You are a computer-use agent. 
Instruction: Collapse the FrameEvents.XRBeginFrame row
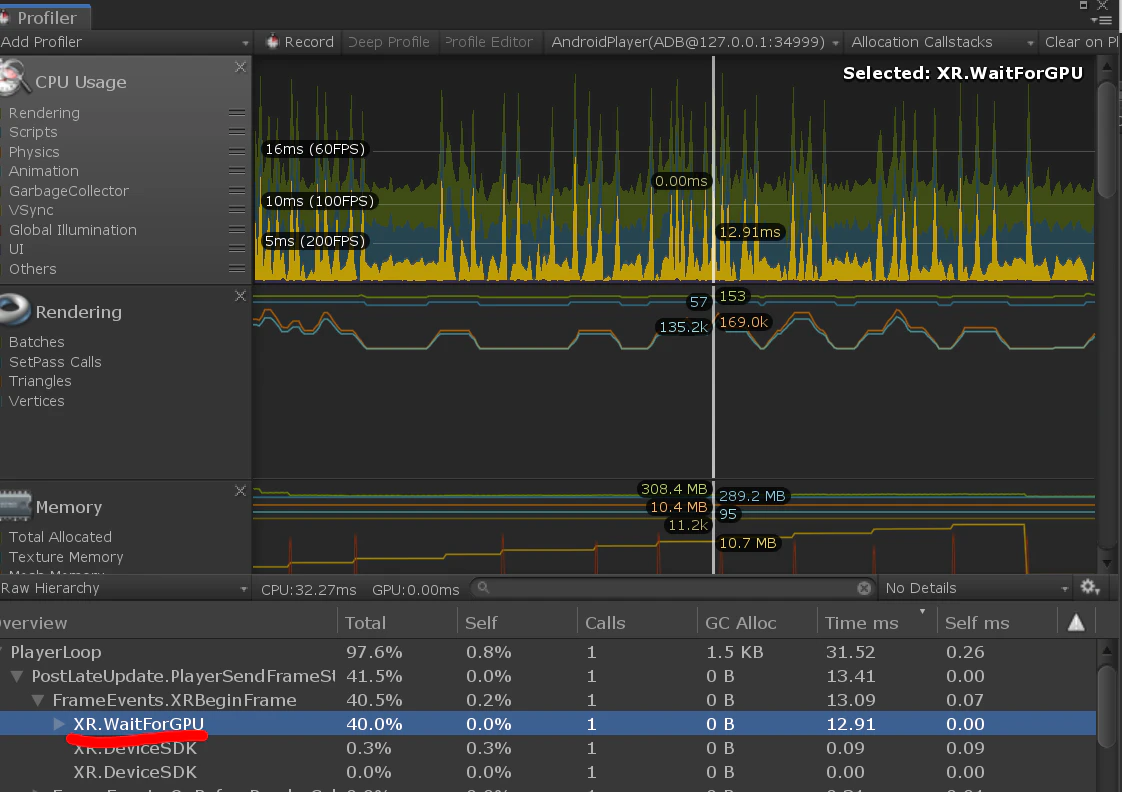tap(38, 700)
